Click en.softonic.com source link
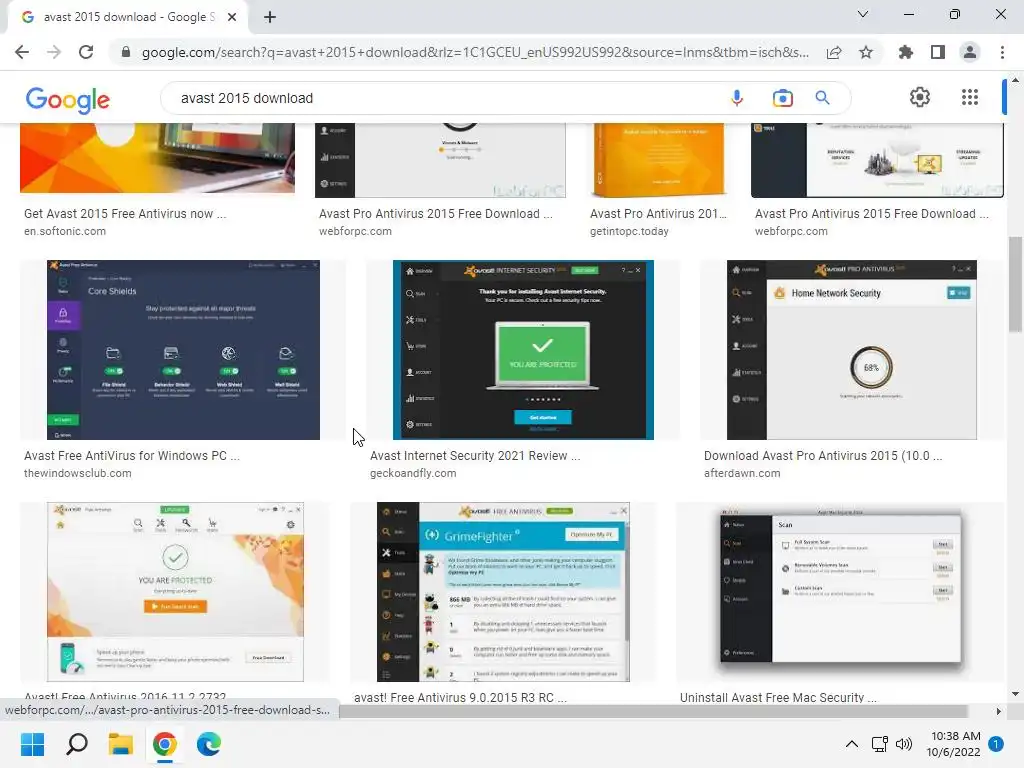This screenshot has height=768, width=1024. tap(65, 231)
